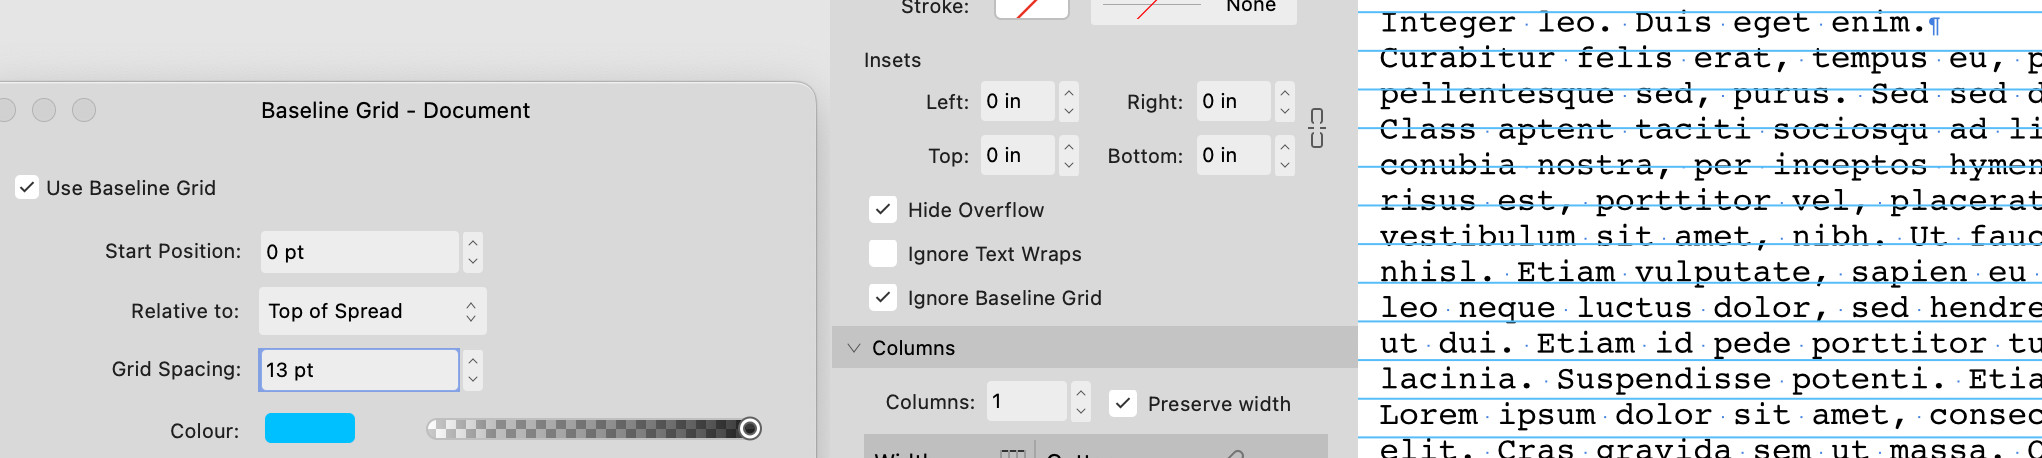2042x458 pixels.
Task: Uncheck Use Baseline Grid
Action: [x=27, y=187]
